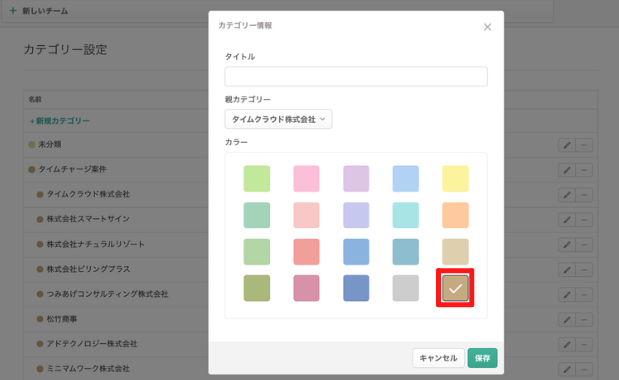
Task: Select the gray swatch in the bottom row
Action: (x=405, y=288)
